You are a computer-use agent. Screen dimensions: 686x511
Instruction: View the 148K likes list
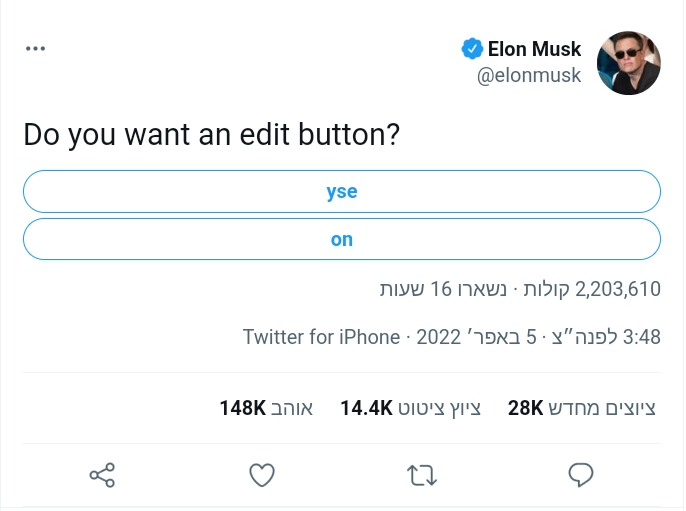(266, 408)
